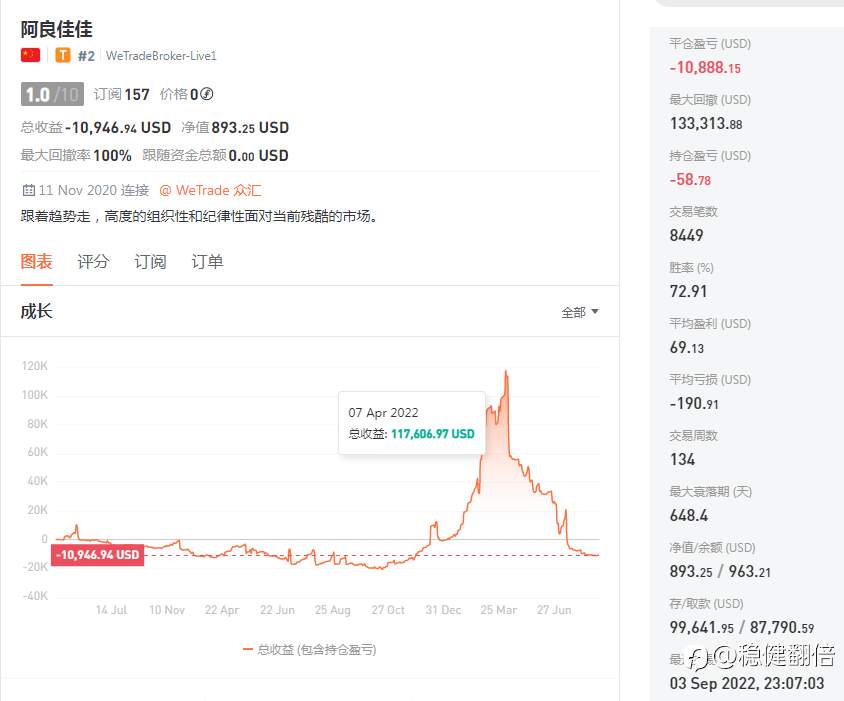
Task: Select the 图表 tab
Action: (36, 262)
